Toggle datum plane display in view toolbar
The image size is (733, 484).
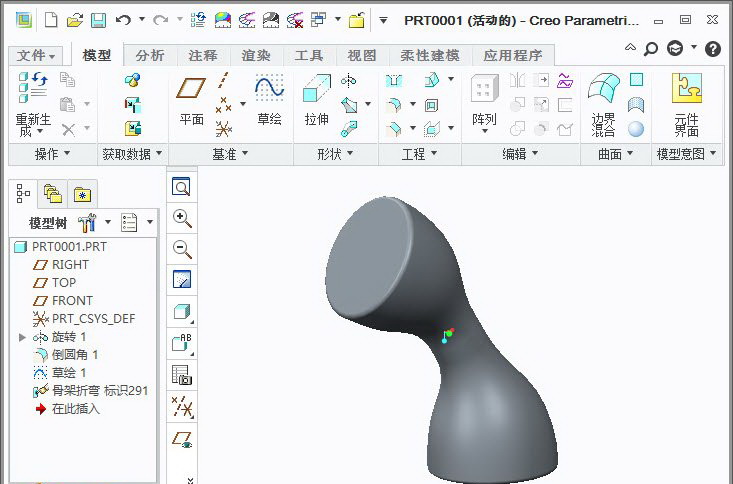[182, 438]
